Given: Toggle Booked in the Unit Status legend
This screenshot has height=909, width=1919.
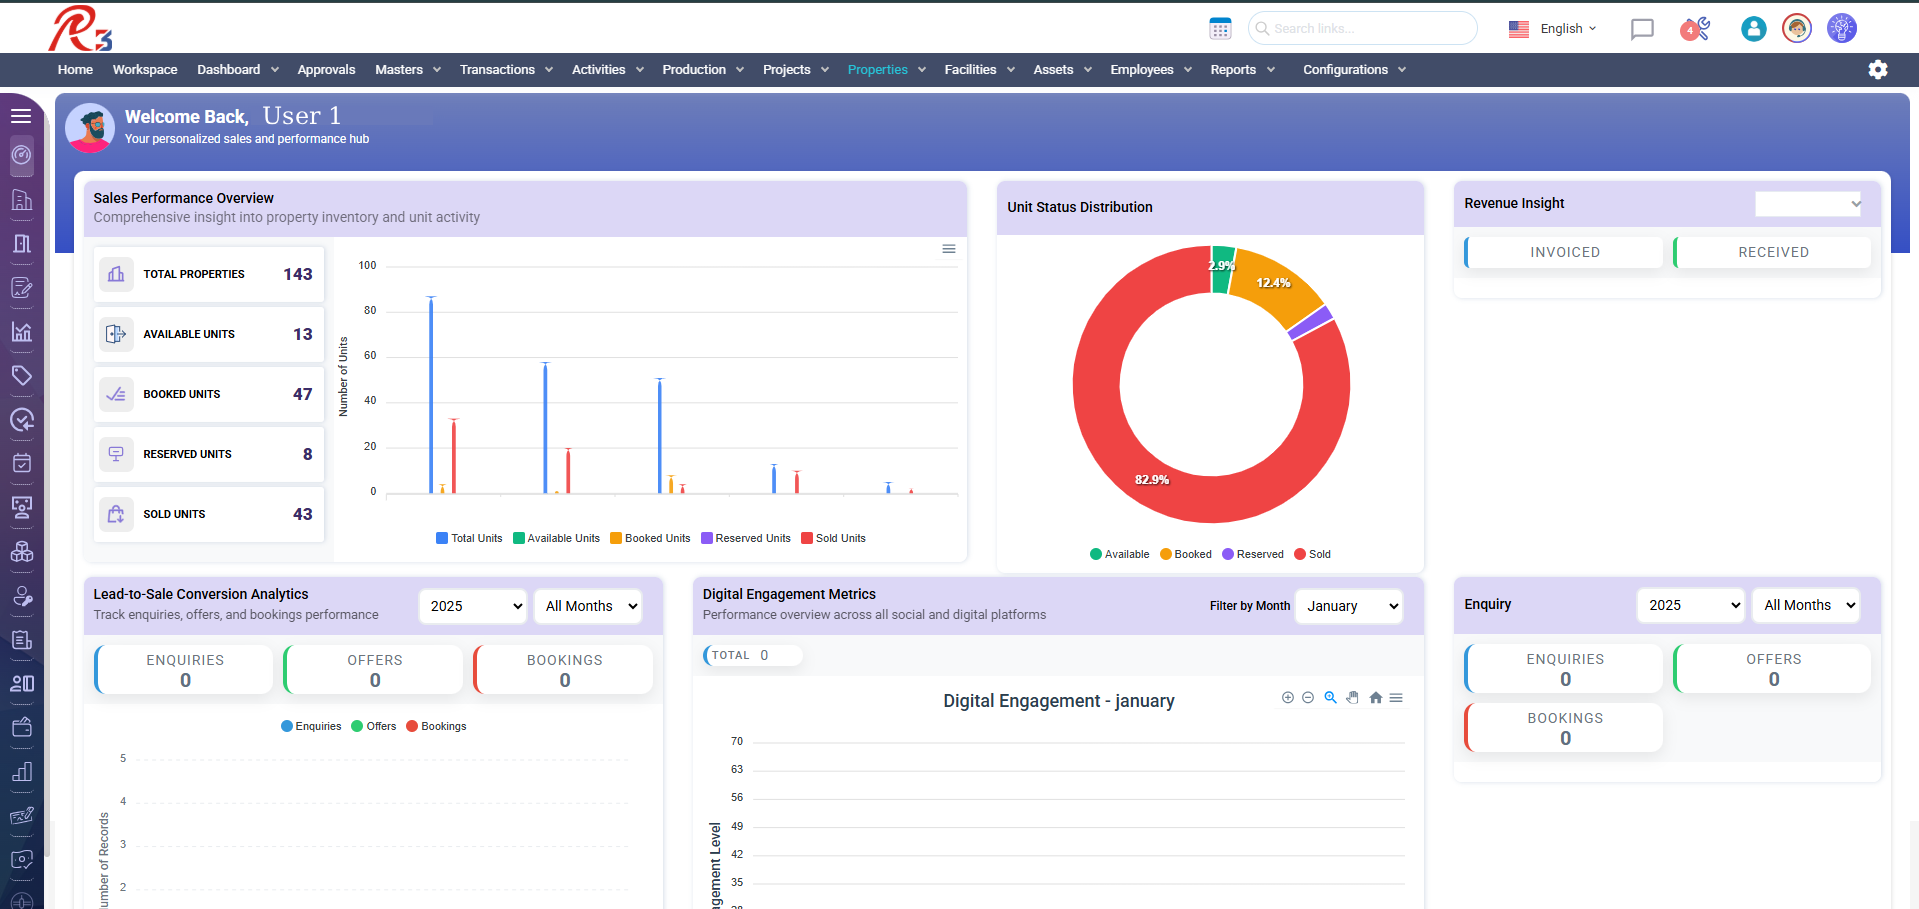Looking at the screenshot, I should [x=1186, y=553].
